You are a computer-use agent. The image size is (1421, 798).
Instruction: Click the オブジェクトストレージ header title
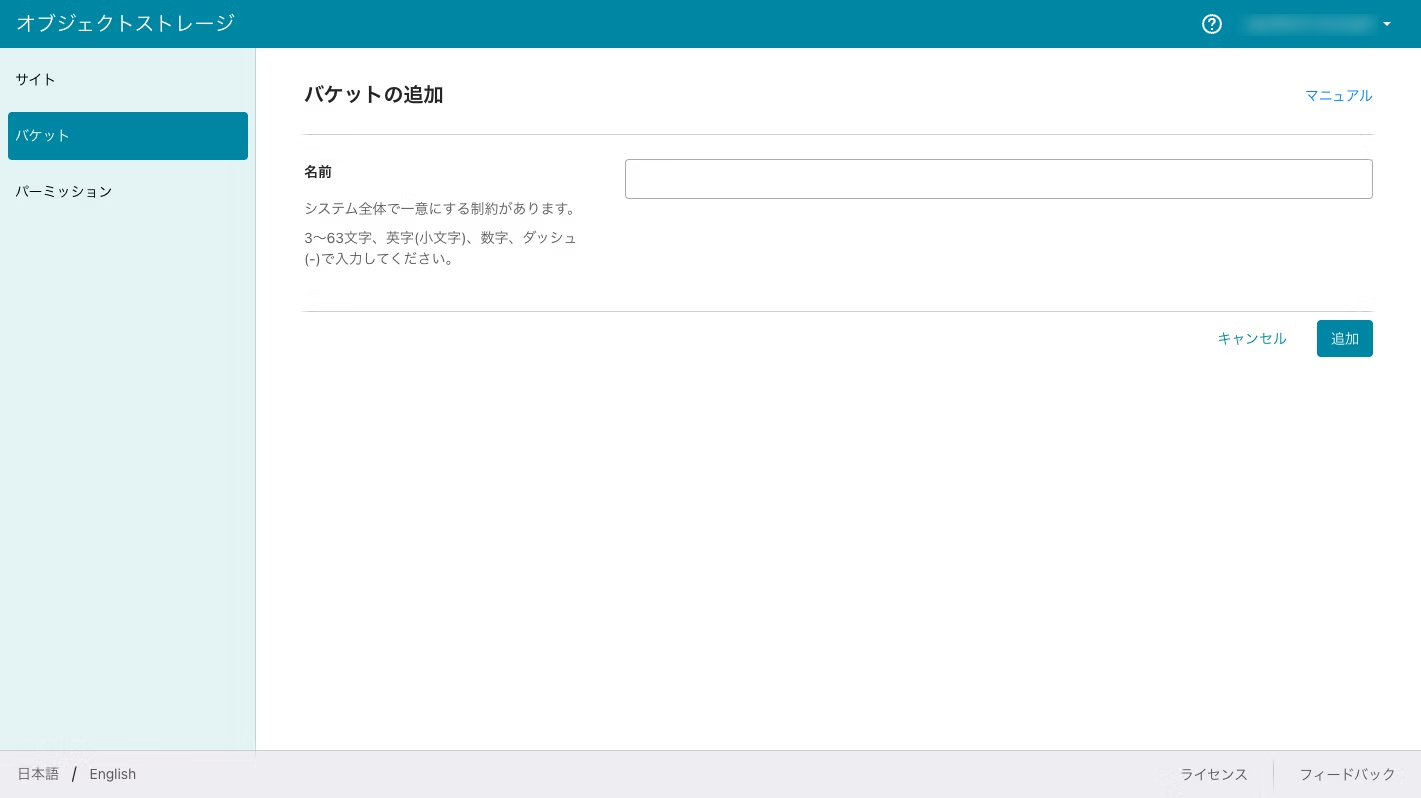(x=125, y=23)
